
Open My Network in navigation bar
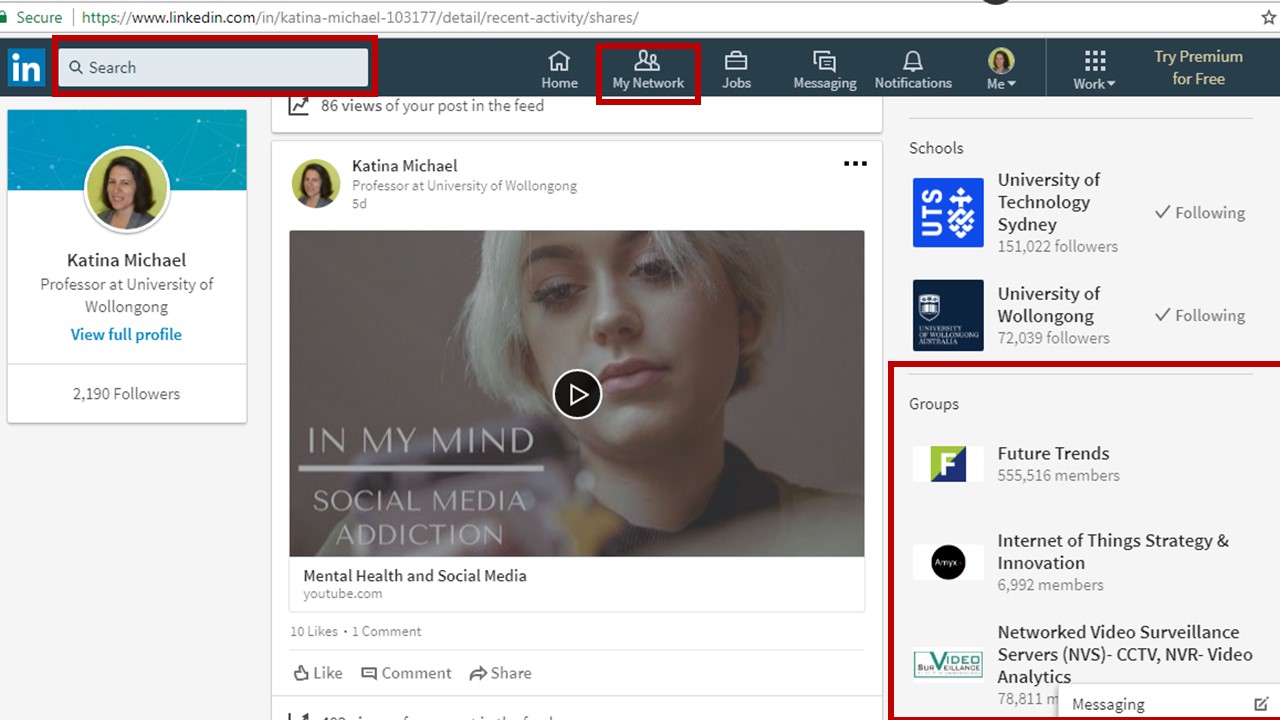tap(648, 70)
